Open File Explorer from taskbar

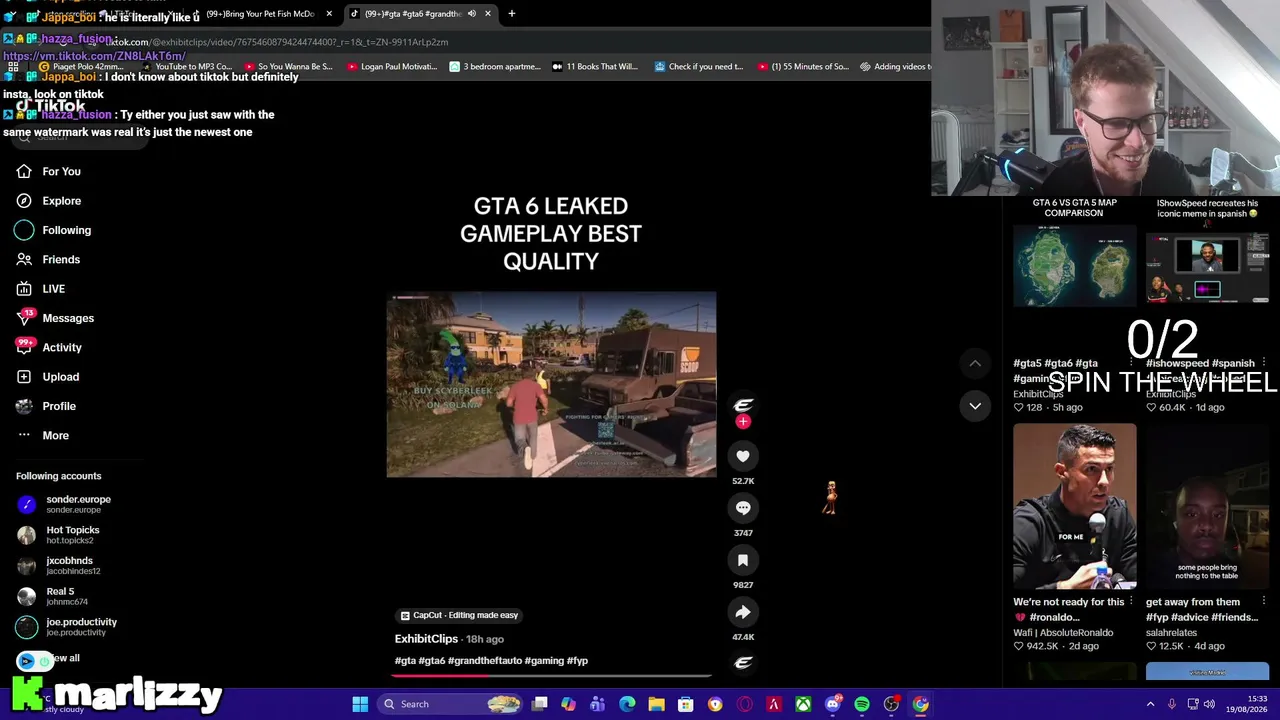656,704
